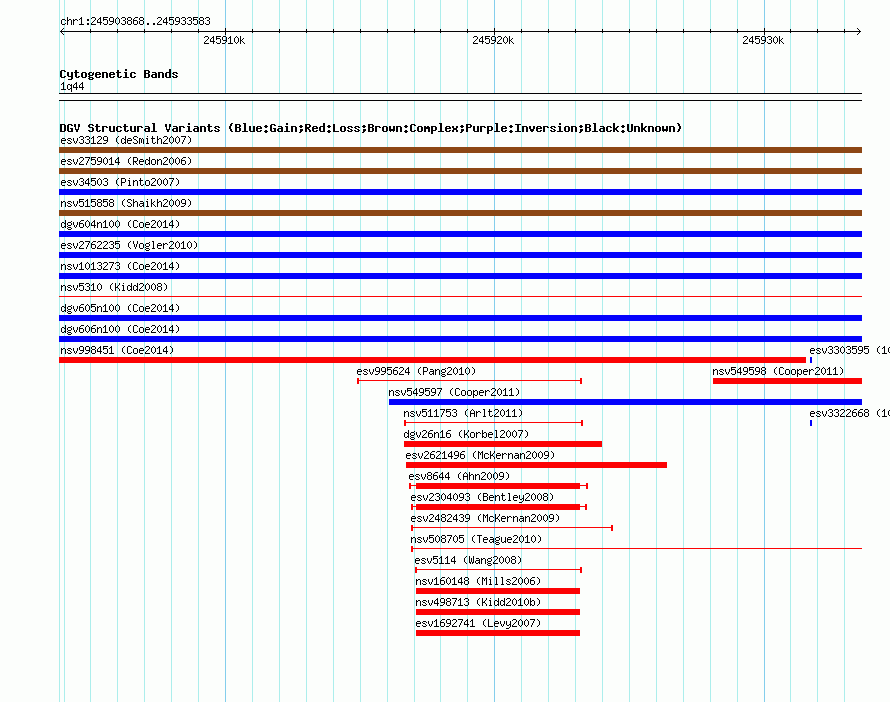Screen dimensions: 890x702
Task: Click esv2621496 (McKernan2009) label
Action: pos(480,455)
